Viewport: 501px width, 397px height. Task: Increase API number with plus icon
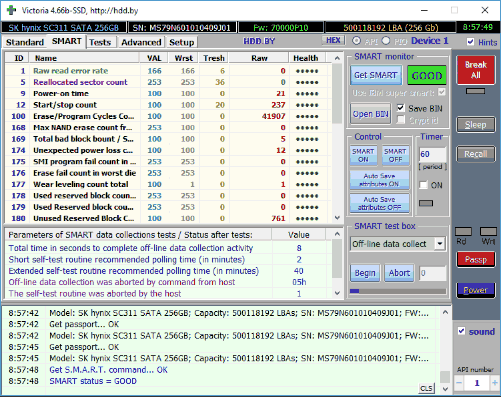click(495, 383)
